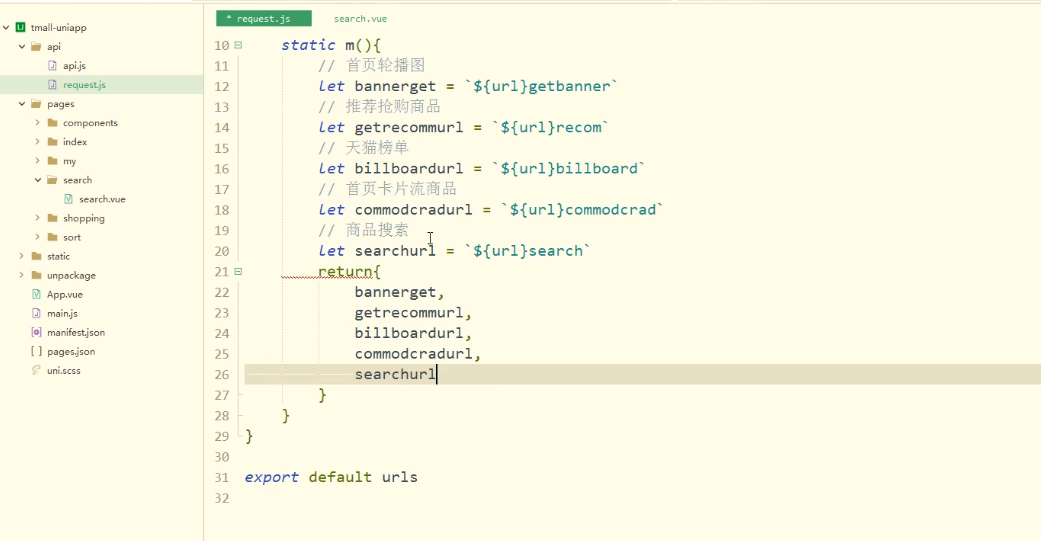
Task: Open pages.json in the file tree
Action: tap(71, 352)
